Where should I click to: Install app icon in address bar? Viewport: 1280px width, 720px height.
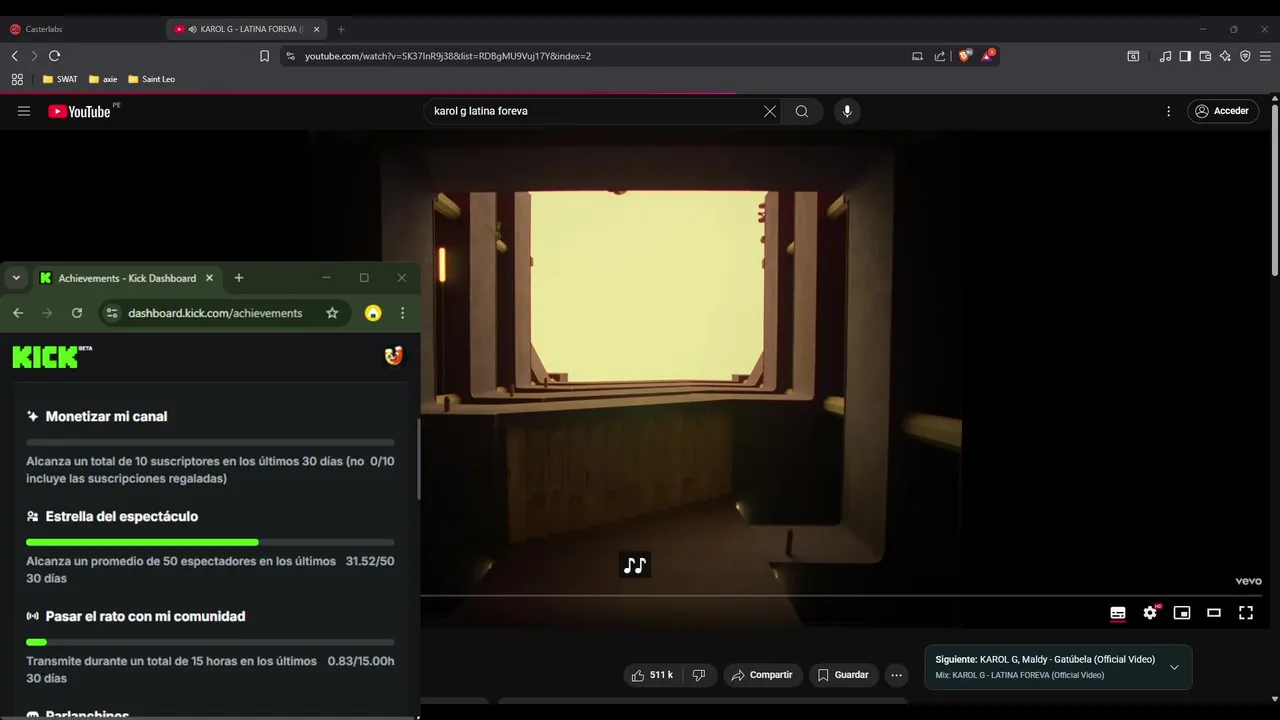point(917,56)
